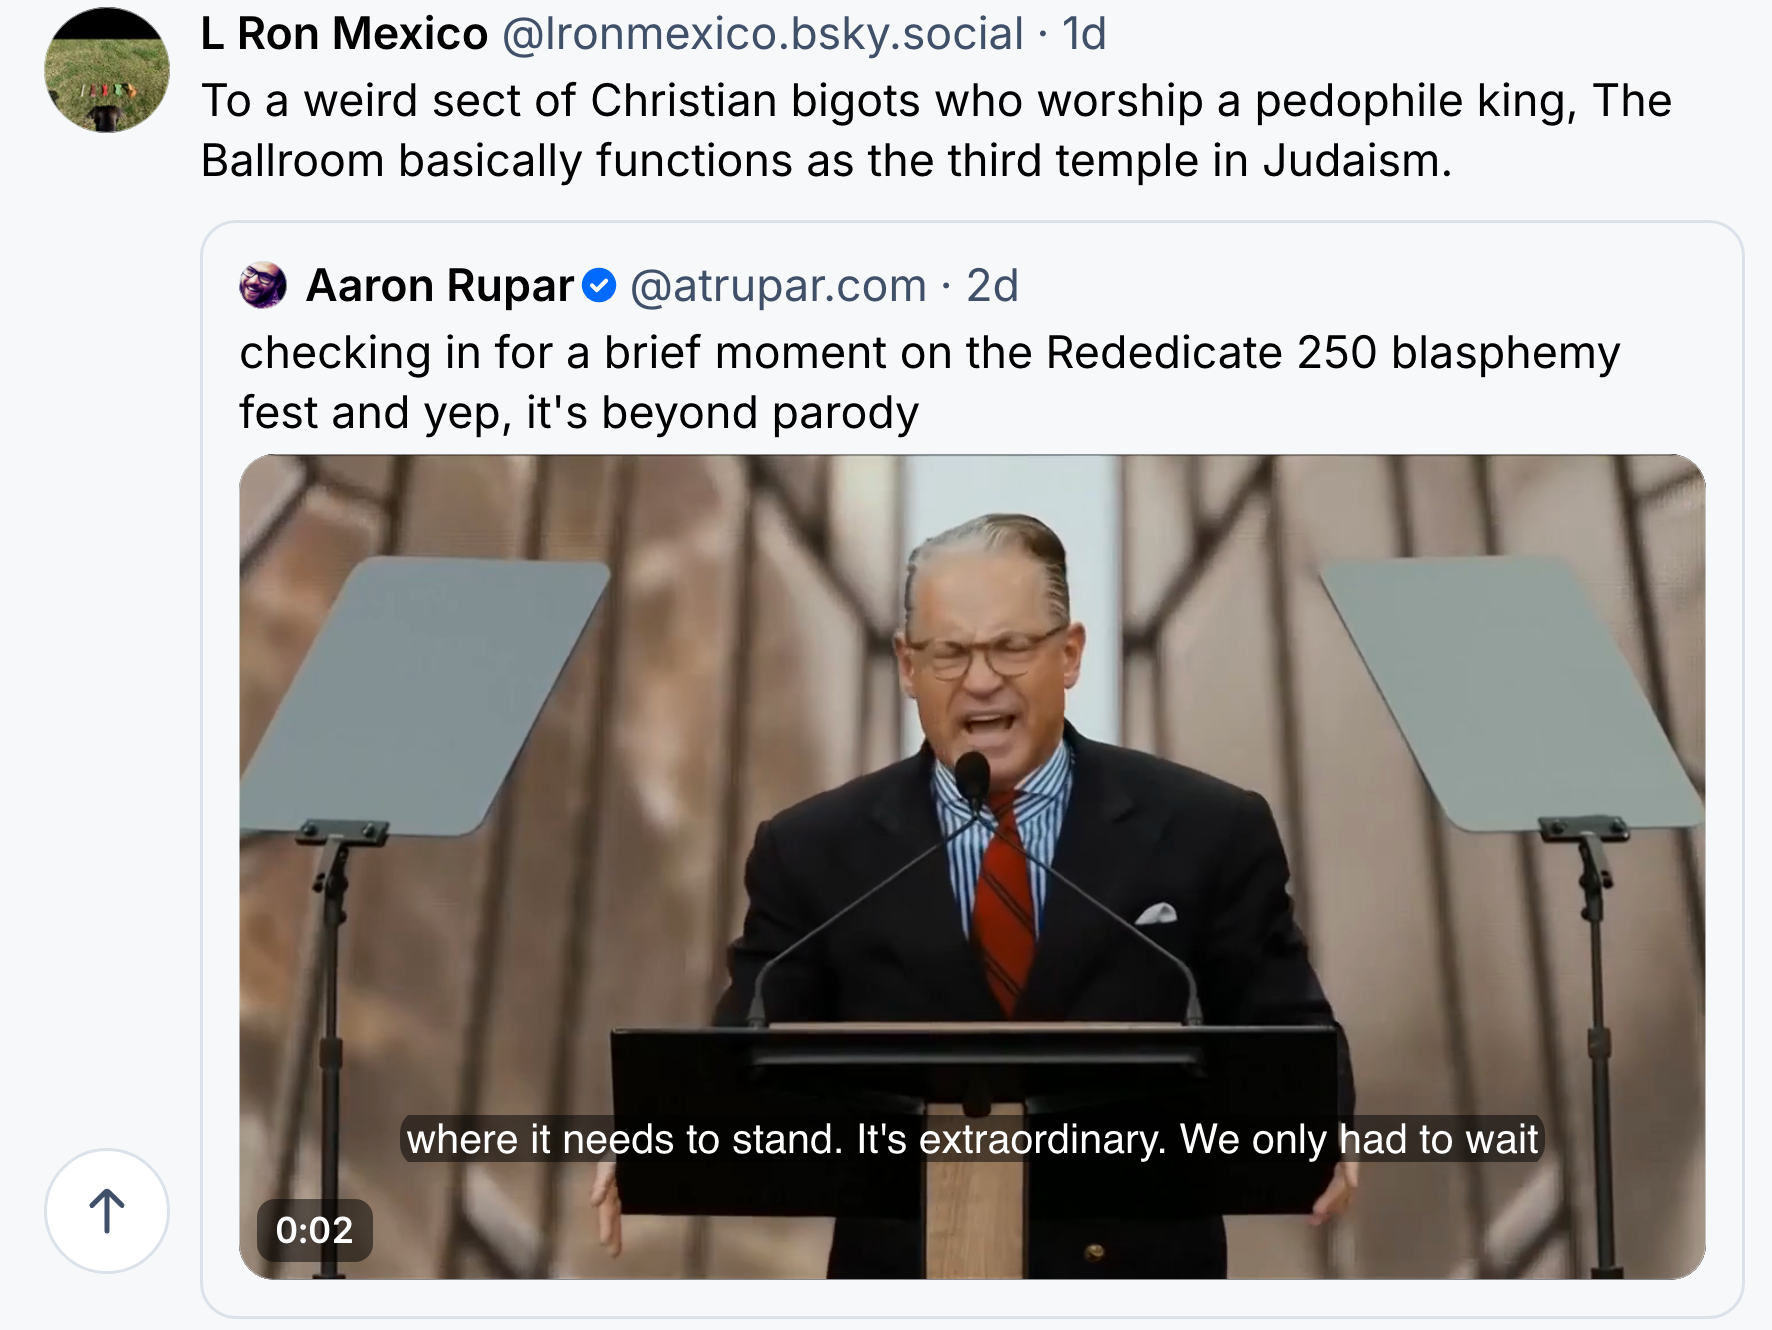Click the right teleprompter in the video
Image resolution: width=1772 pixels, height=1330 pixels.
(x=1512, y=694)
